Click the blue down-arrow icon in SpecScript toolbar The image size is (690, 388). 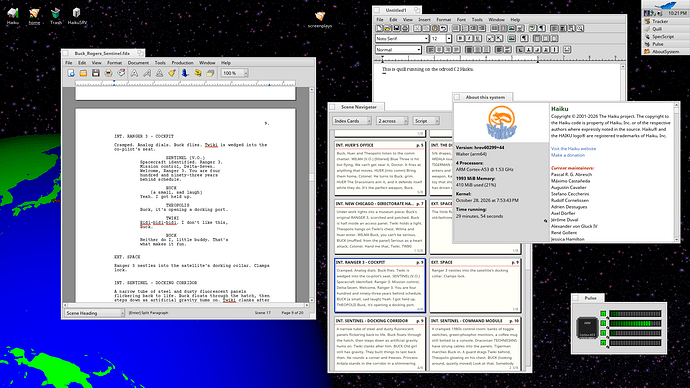point(185,73)
